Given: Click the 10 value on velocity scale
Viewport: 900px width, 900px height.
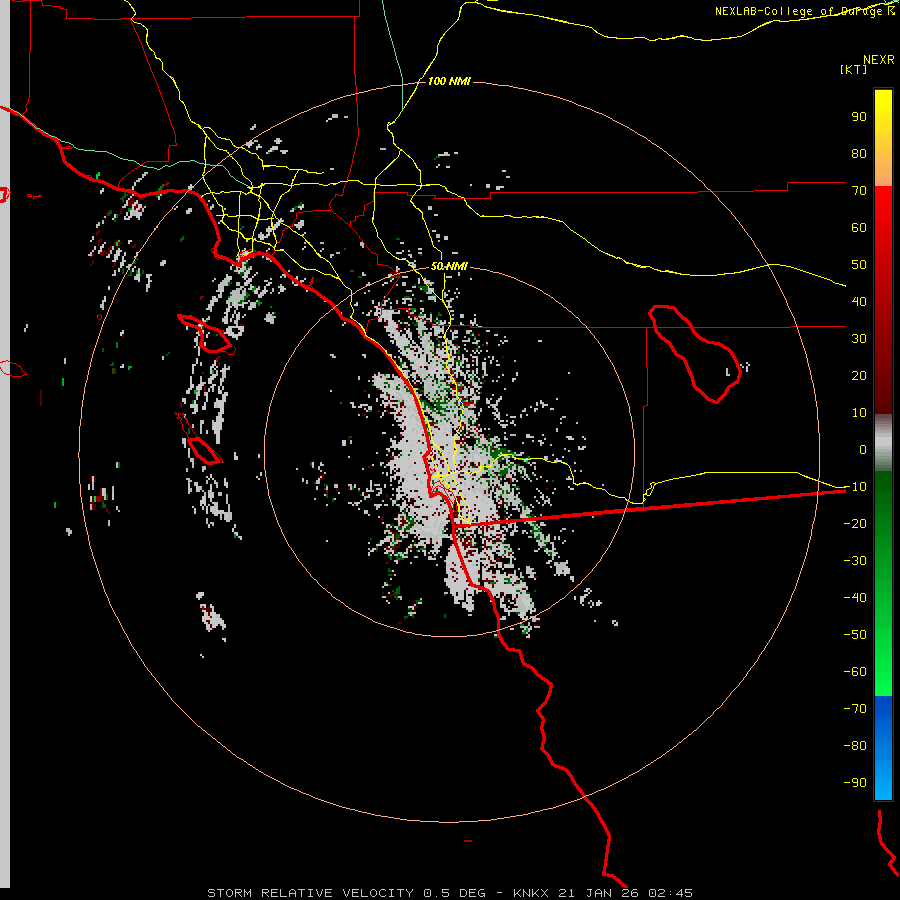Looking at the screenshot, I should tap(859, 413).
